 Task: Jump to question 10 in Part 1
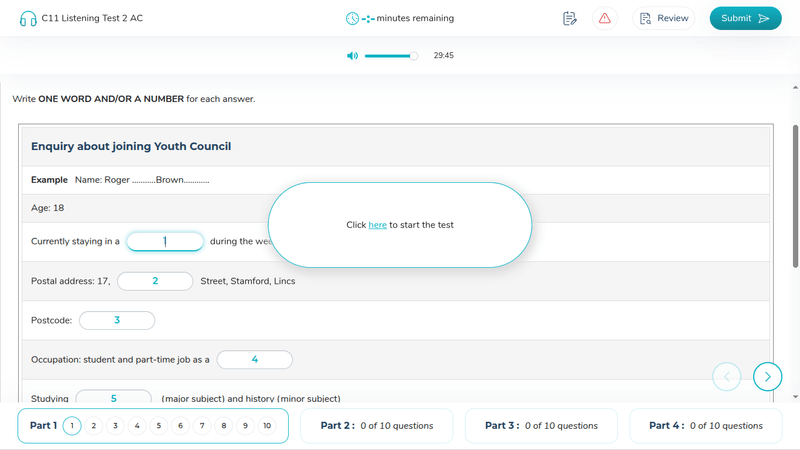point(267,426)
